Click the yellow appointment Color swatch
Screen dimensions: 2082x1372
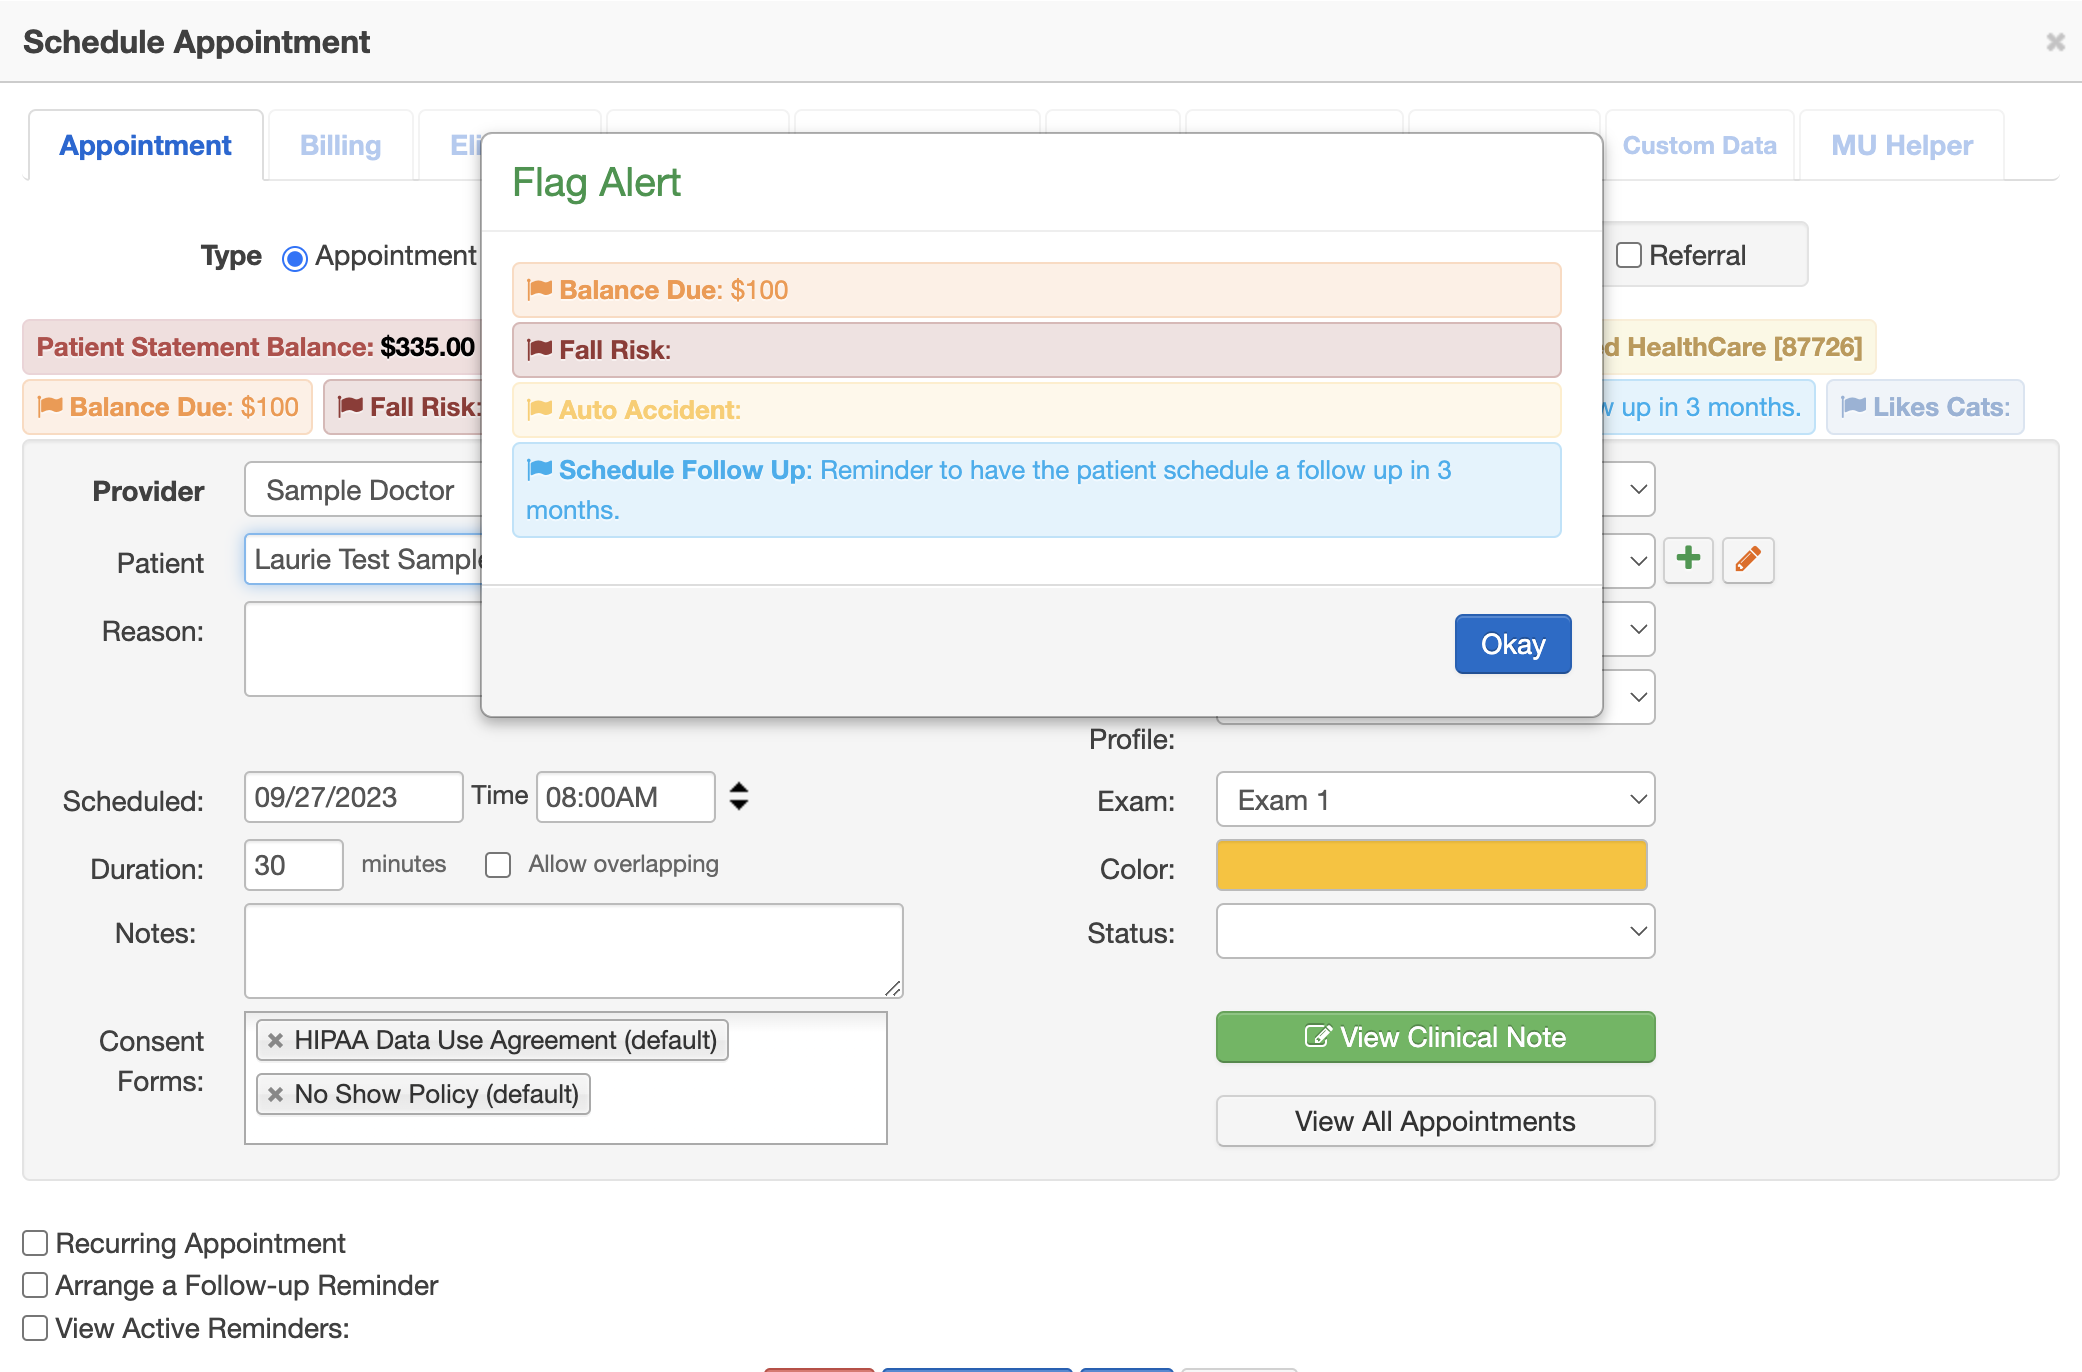pyautogui.click(x=1432, y=865)
